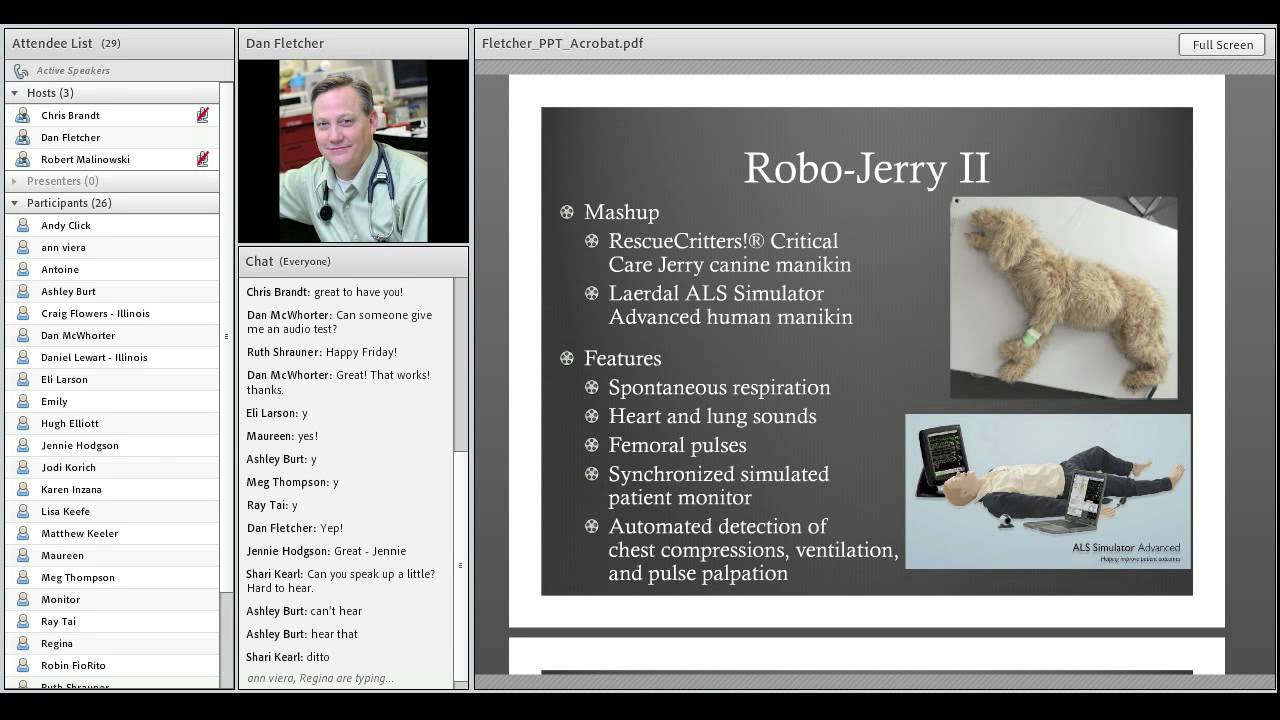Click the "Heart and lung sounds" bullet

pos(713,416)
